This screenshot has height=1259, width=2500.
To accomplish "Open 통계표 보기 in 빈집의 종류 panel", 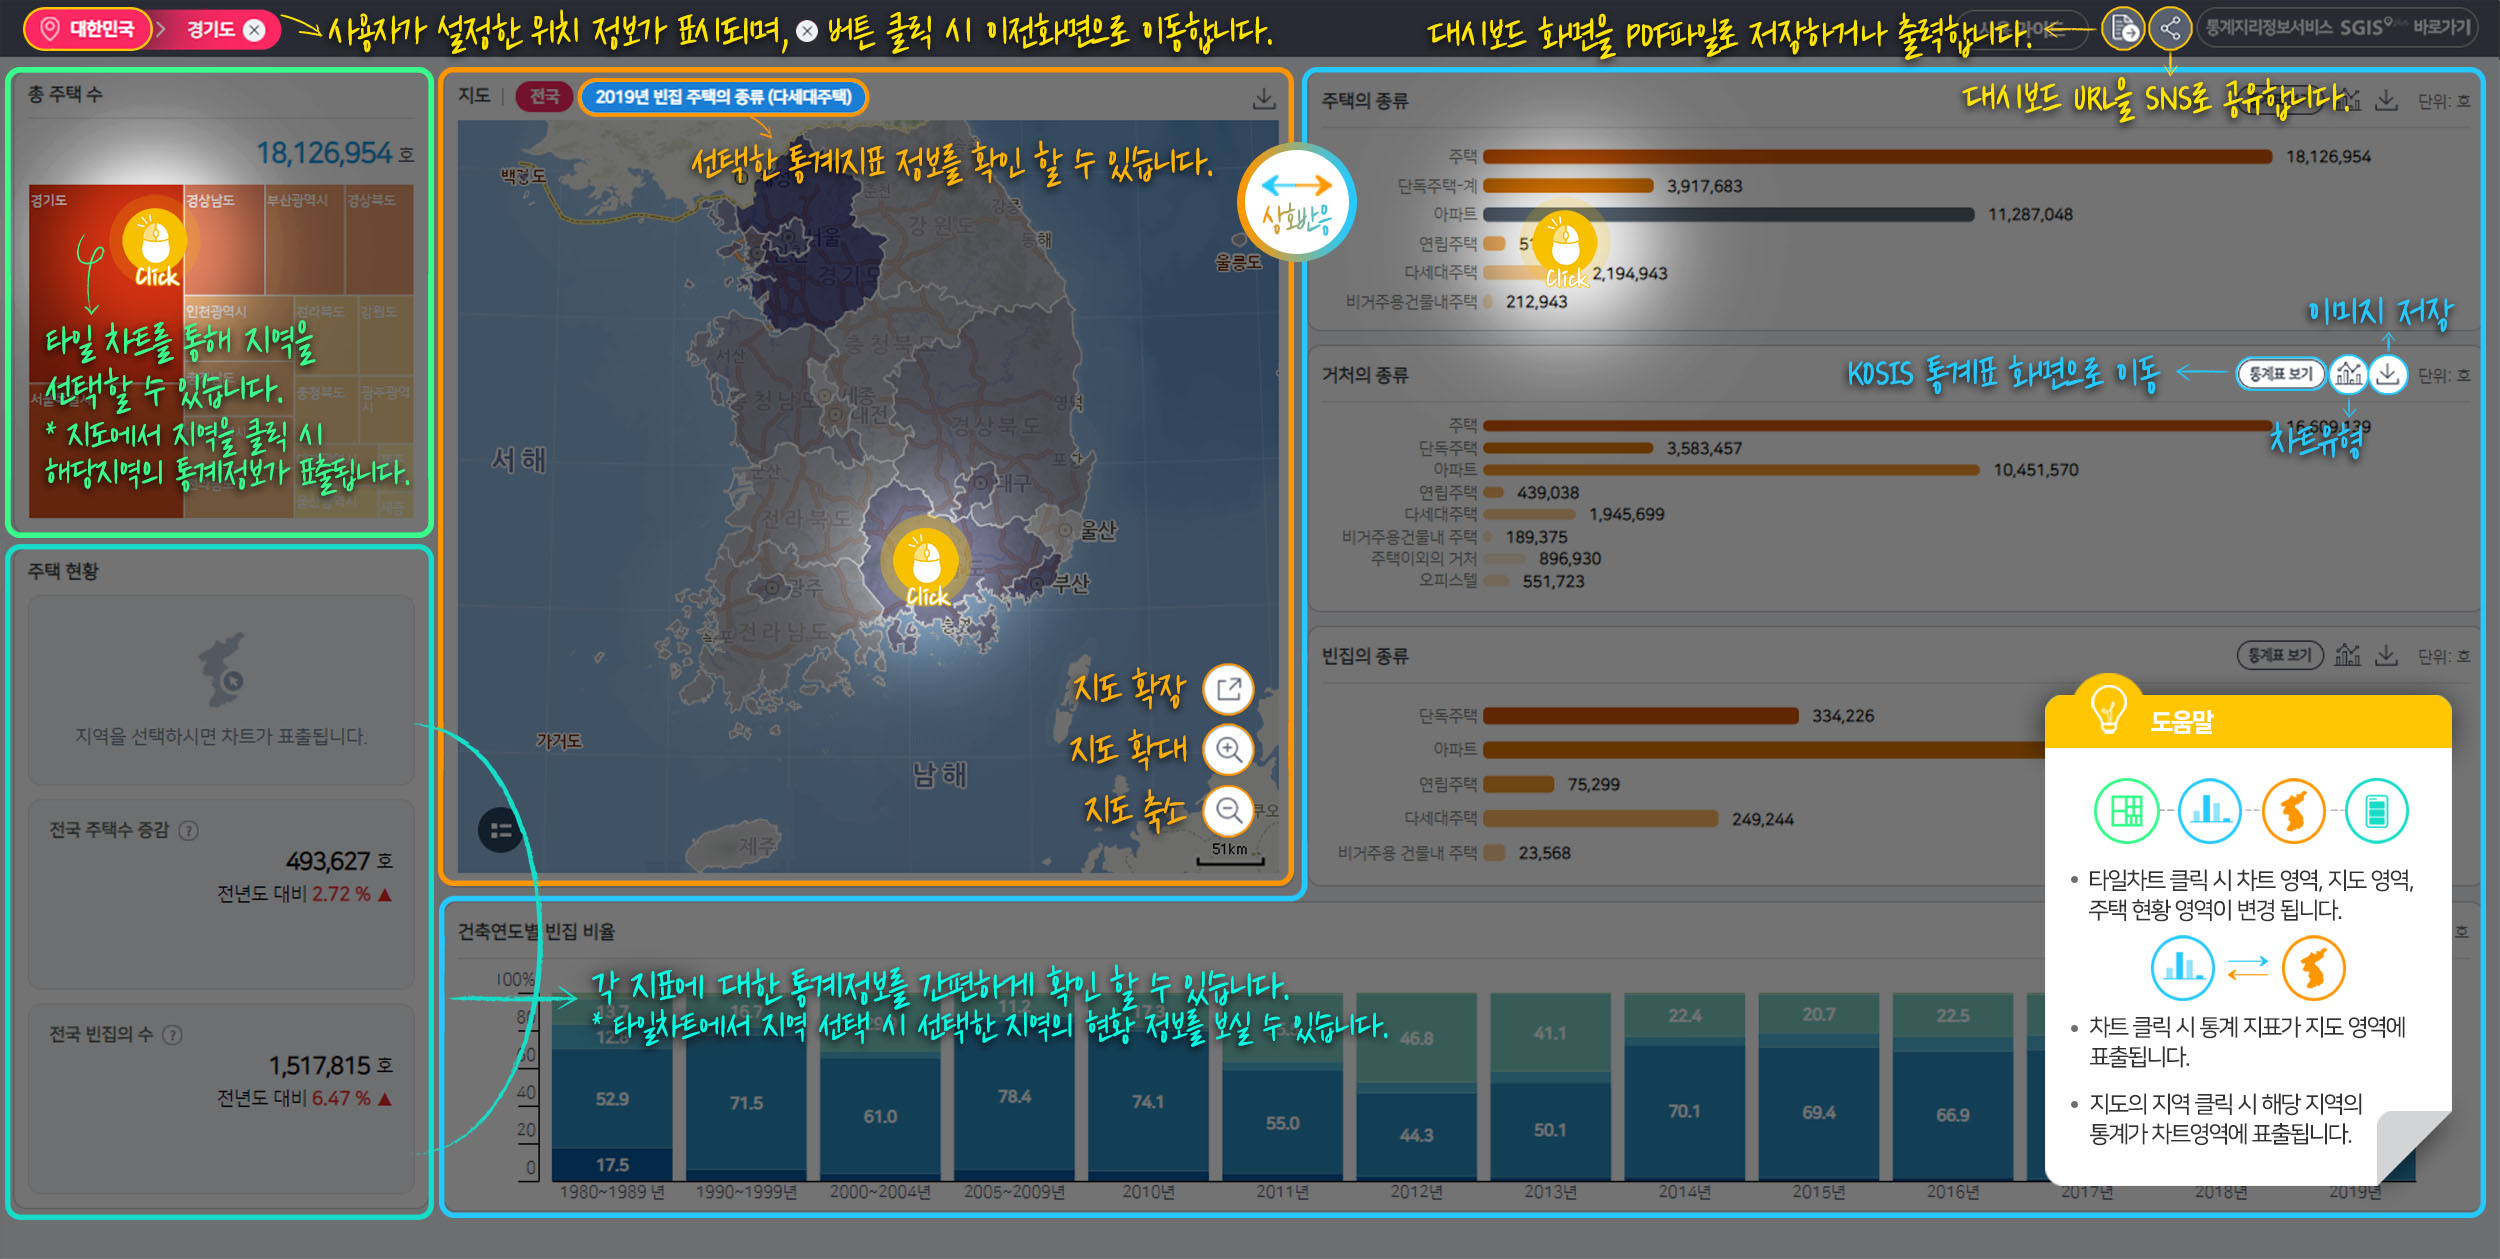I will [x=2279, y=655].
